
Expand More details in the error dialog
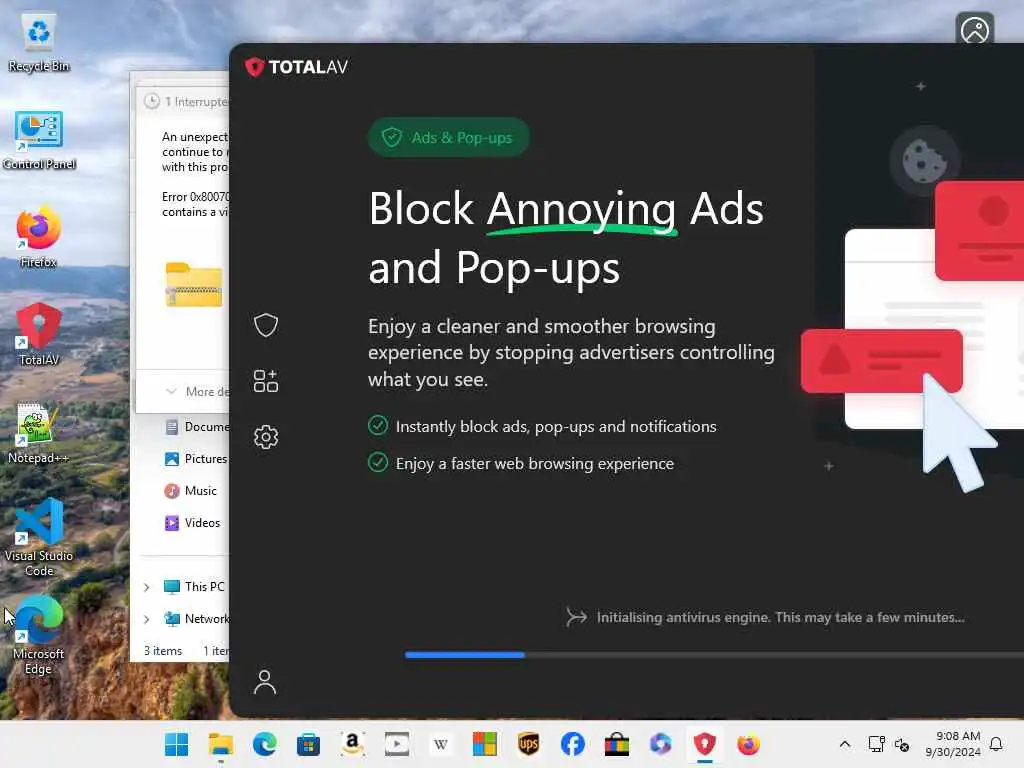(x=196, y=391)
